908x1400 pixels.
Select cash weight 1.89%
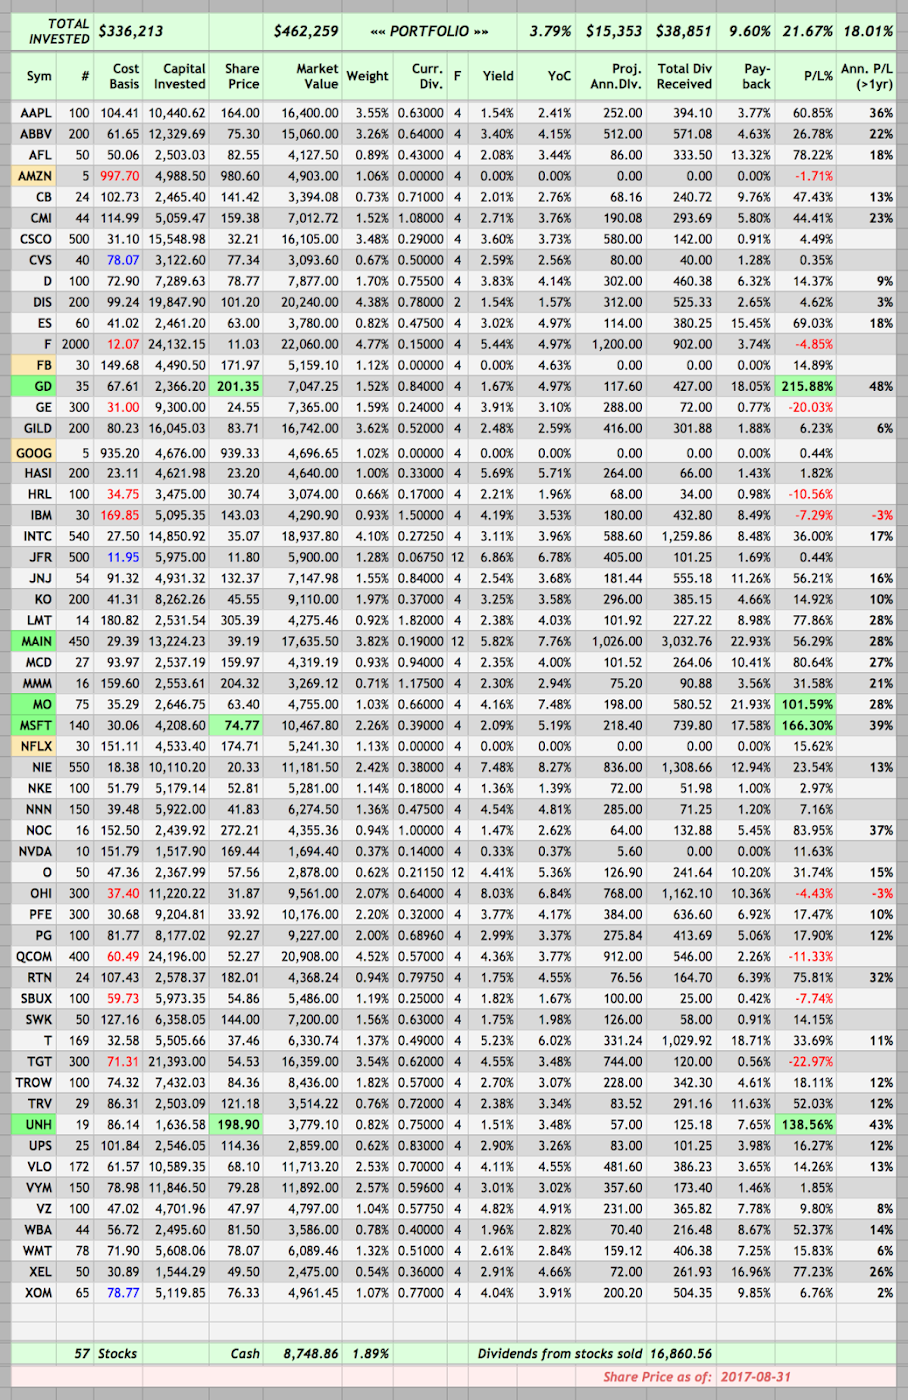pyautogui.click(x=370, y=1353)
